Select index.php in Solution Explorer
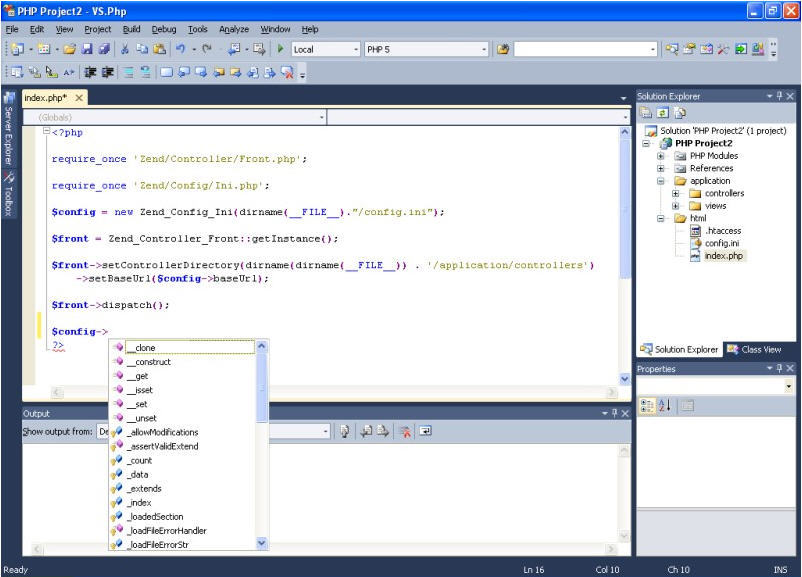The height and width of the screenshot is (577, 802). [723, 256]
